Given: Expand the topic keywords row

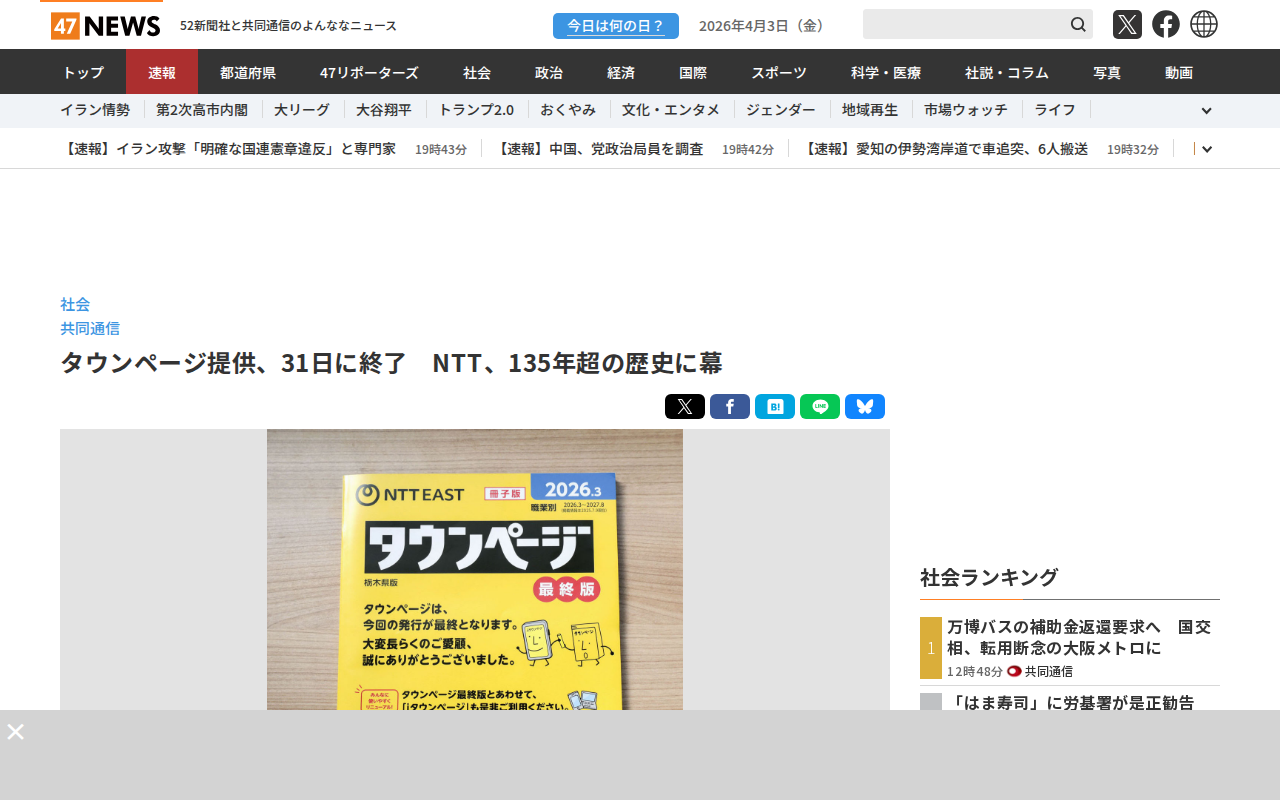Looking at the screenshot, I should coord(1206,111).
